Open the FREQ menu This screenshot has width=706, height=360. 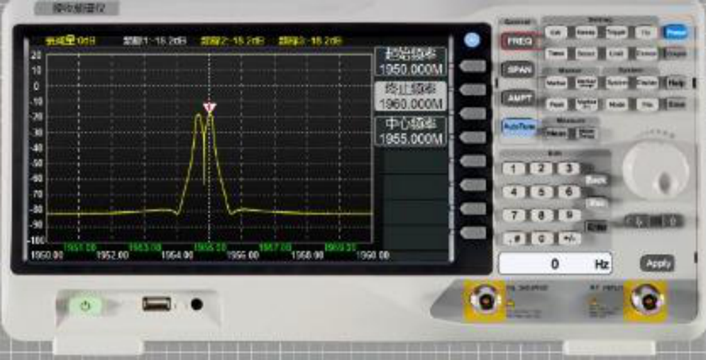519,41
